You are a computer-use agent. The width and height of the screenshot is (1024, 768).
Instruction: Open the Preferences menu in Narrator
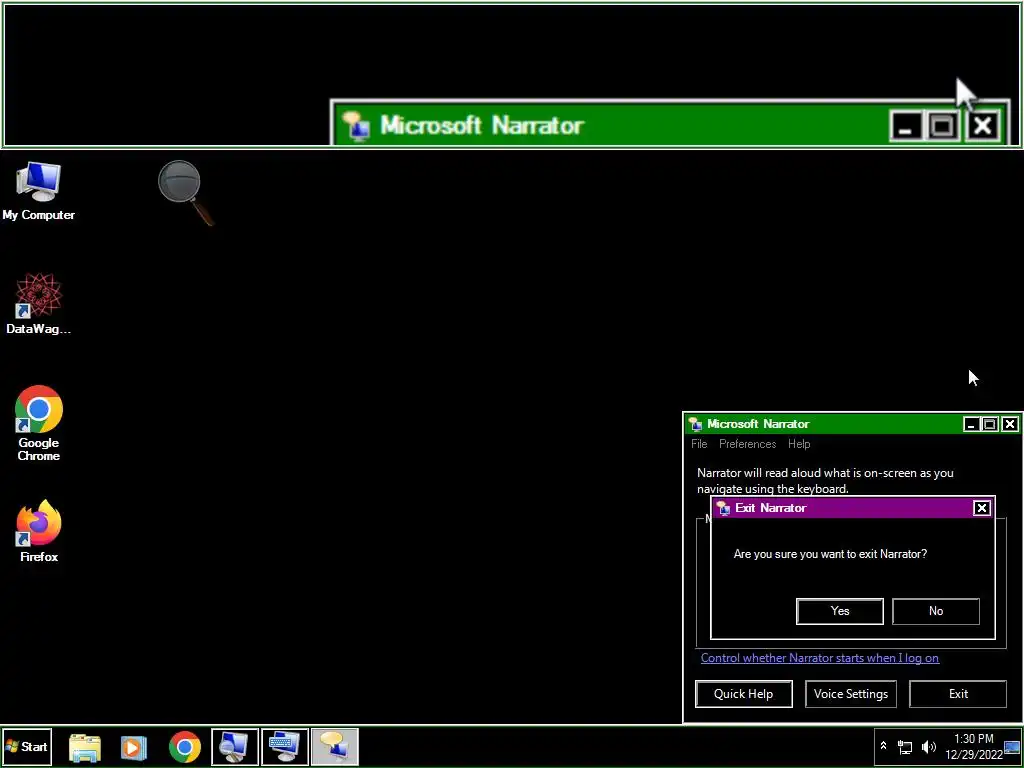tap(747, 444)
